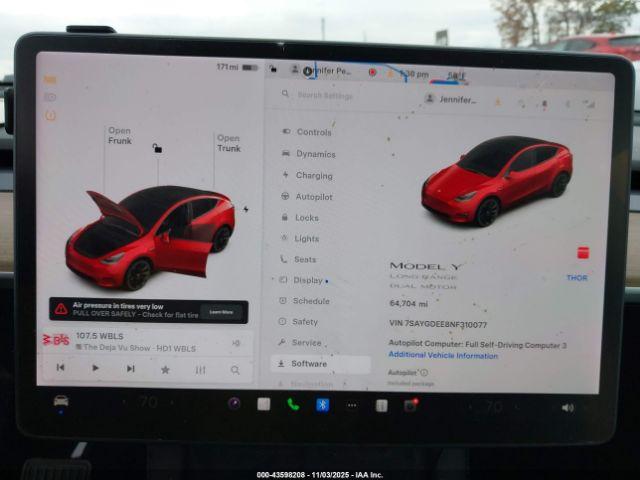The width and height of the screenshot is (640, 480).
Task: Skip to next radio station
Action: pyautogui.click(x=131, y=369)
